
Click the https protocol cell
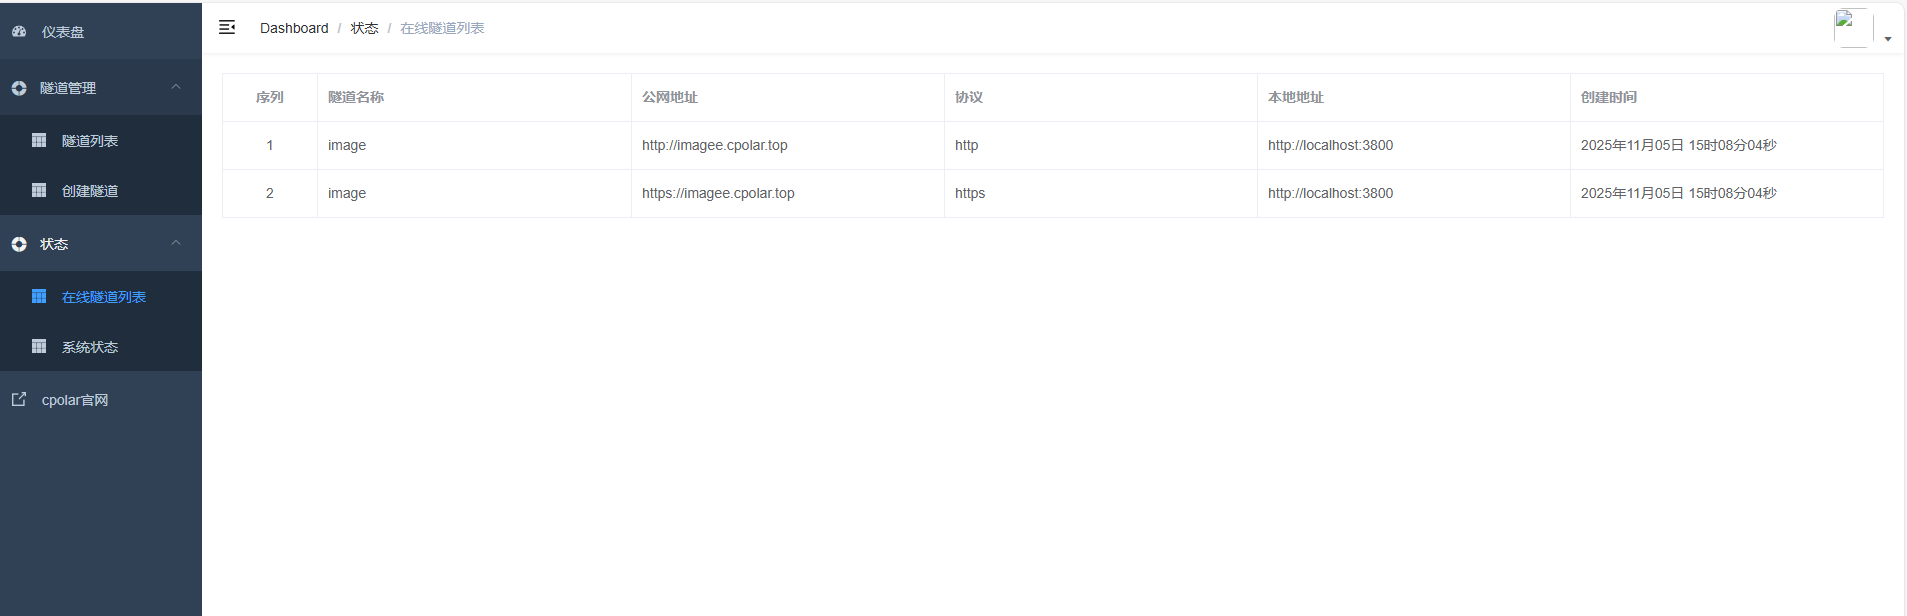(x=970, y=193)
